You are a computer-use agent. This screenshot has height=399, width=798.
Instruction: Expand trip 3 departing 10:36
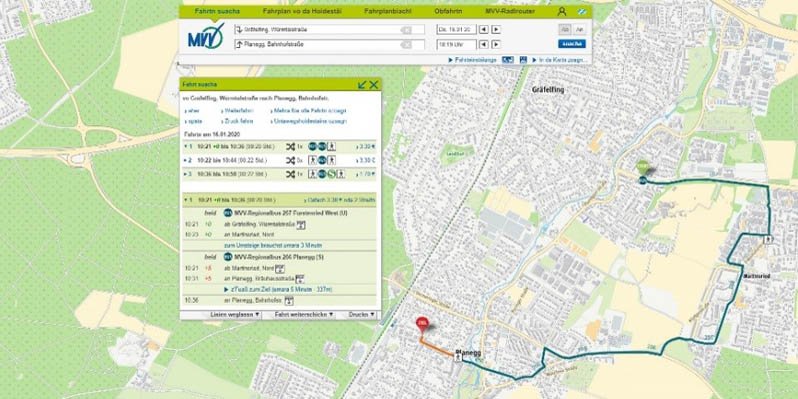(280, 174)
